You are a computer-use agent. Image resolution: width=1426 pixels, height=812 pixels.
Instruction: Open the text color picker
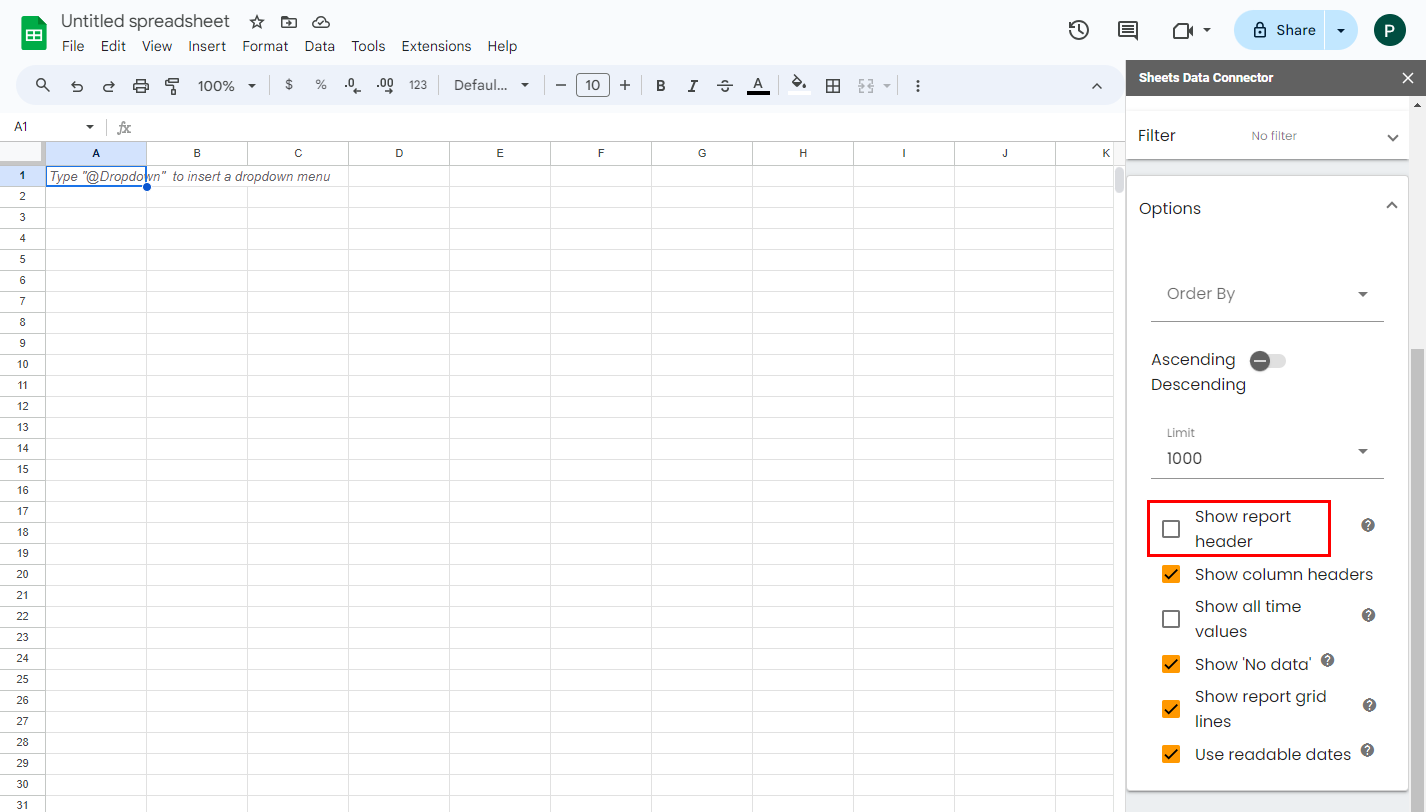[758, 86]
